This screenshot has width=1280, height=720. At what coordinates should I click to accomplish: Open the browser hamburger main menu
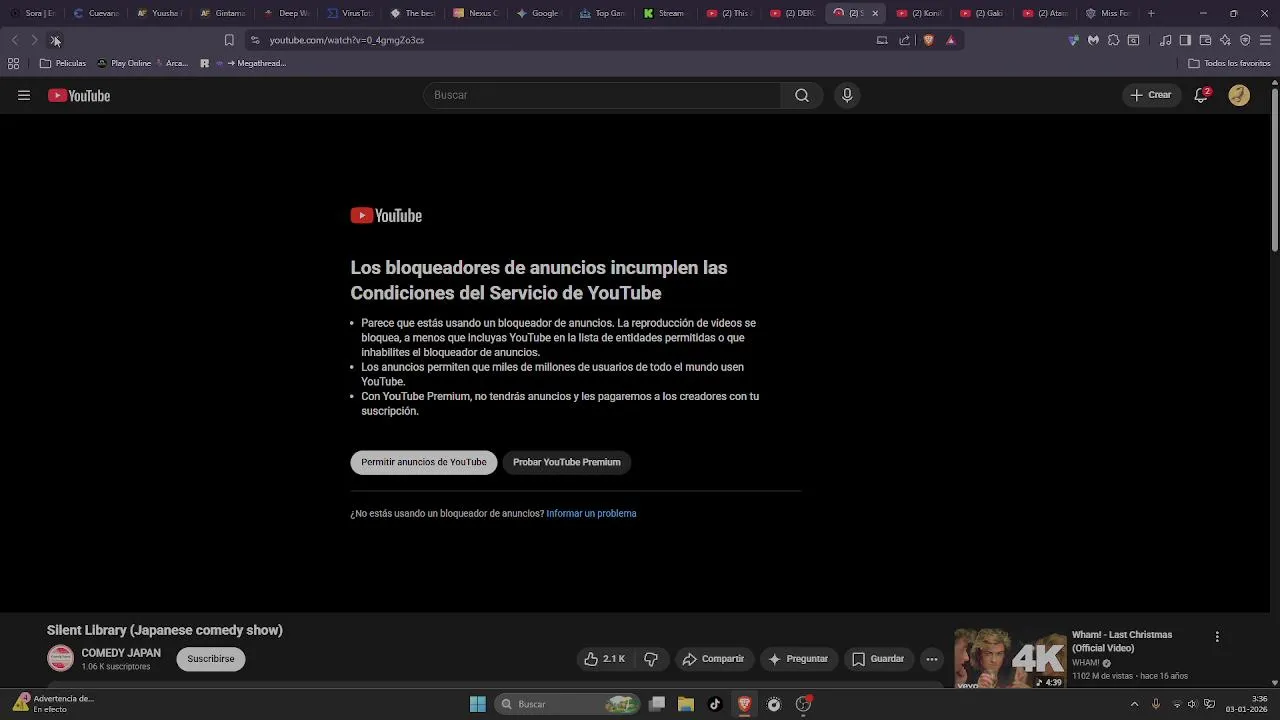1266,40
